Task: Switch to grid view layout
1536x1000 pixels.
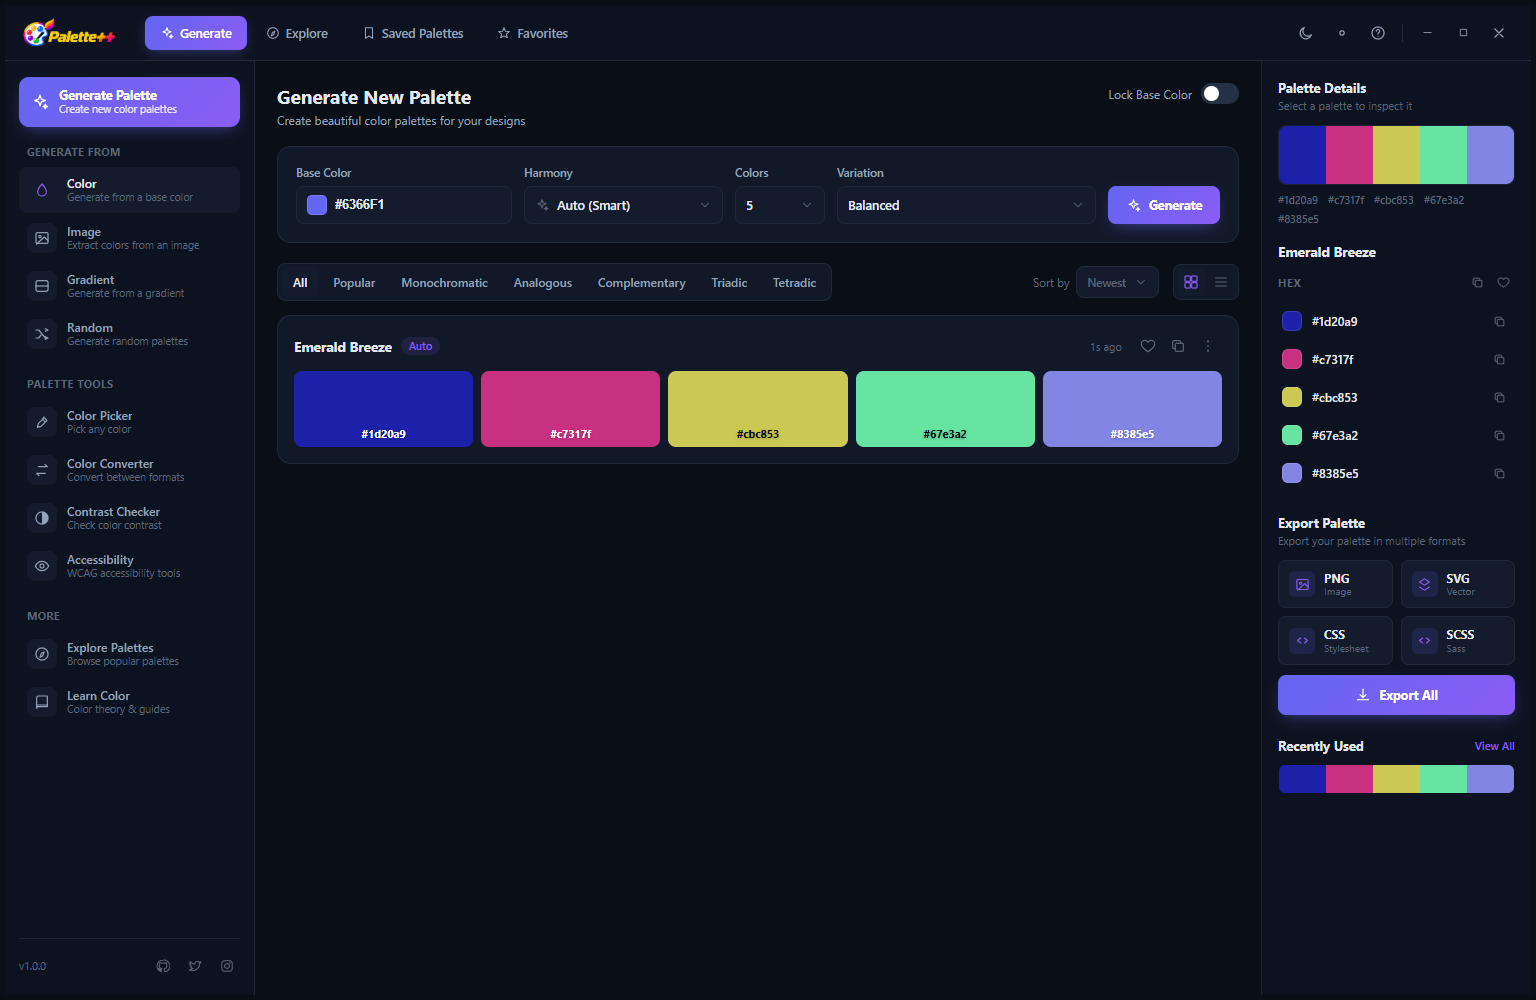Action: 1191,282
